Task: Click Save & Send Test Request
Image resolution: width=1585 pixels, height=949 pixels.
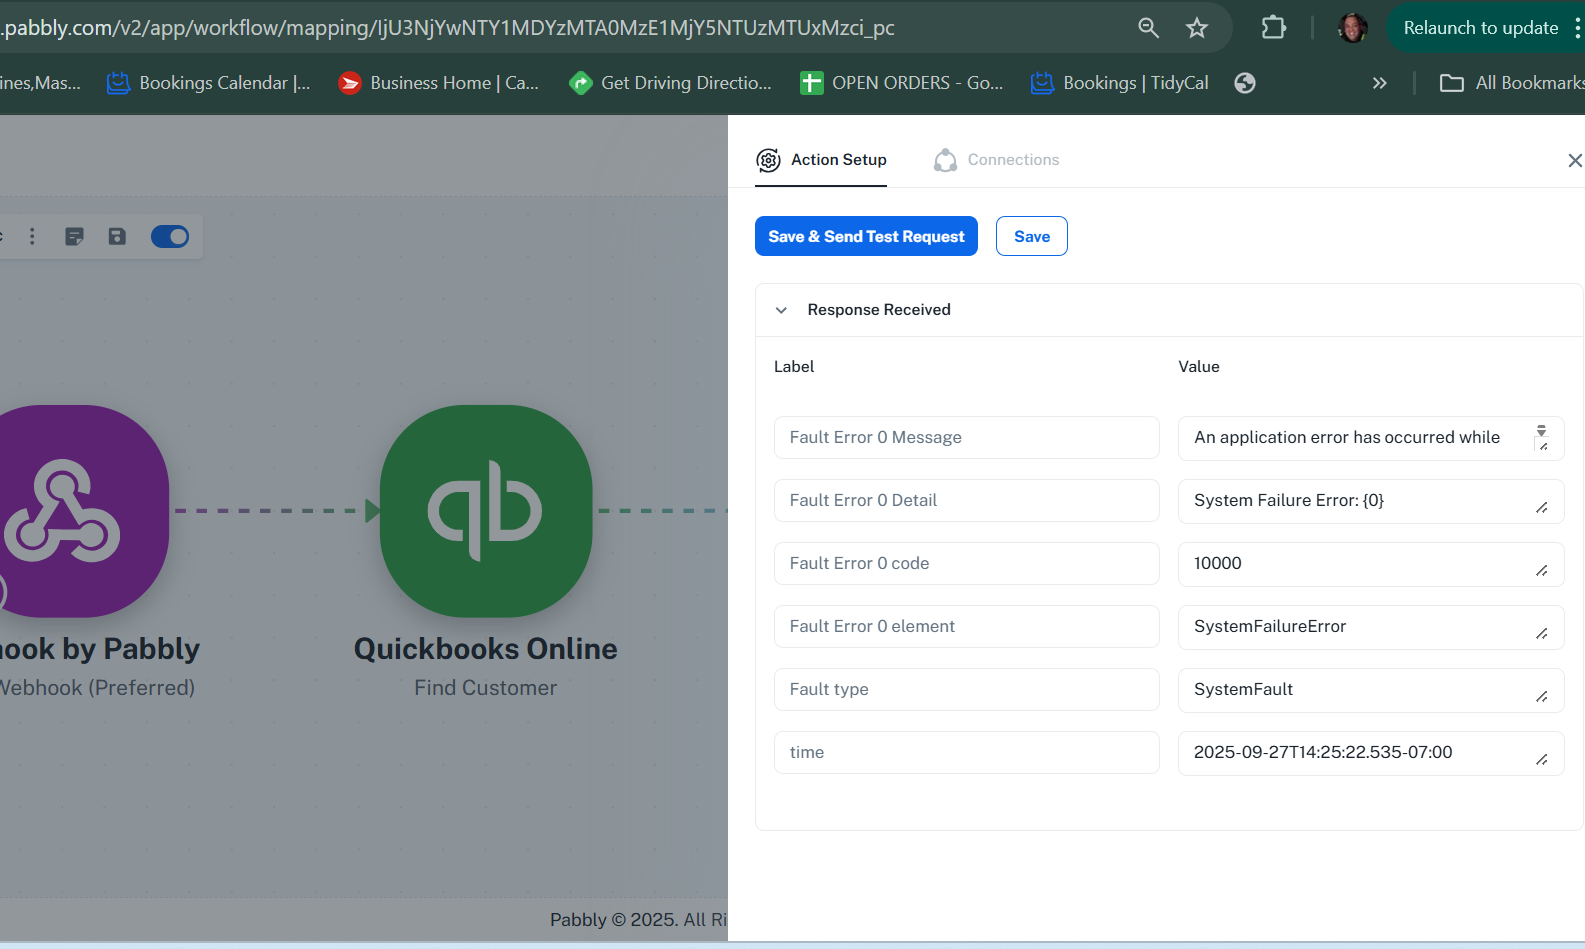Action: tap(866, 236)
